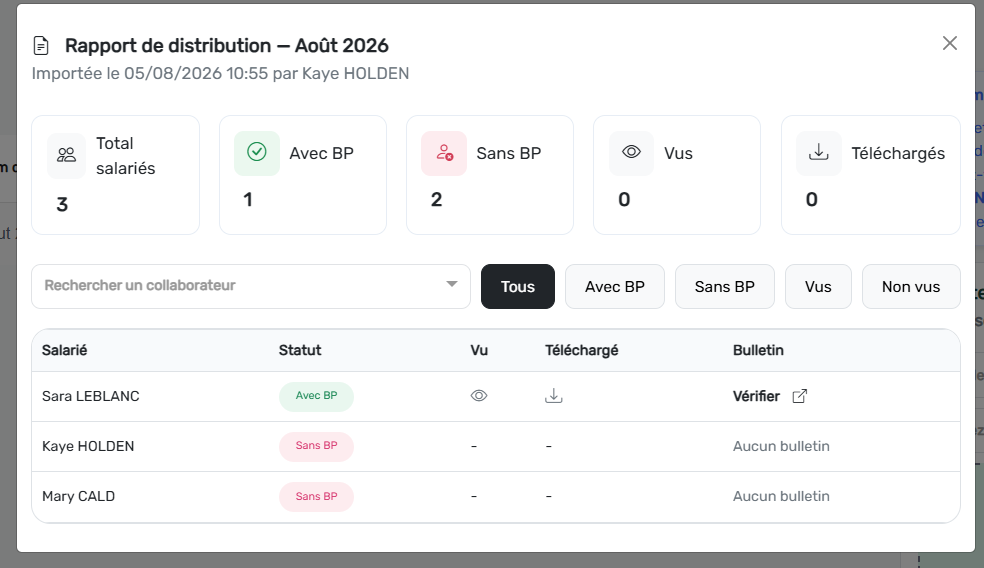Click the green checkmark Avec BP icon
984x568 pixels.
coord(257,153)
